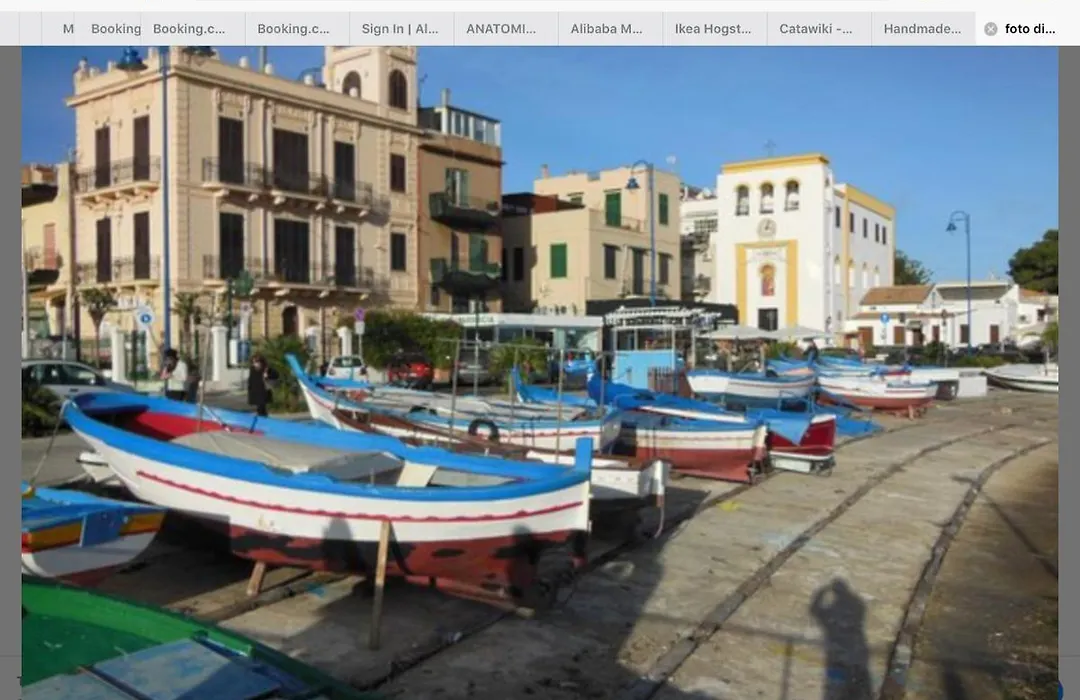Switch to the "Sign In | Al..." tab
Image resolution: width=1080 pixels, height=700 pixels.
(x=400, y=29)
